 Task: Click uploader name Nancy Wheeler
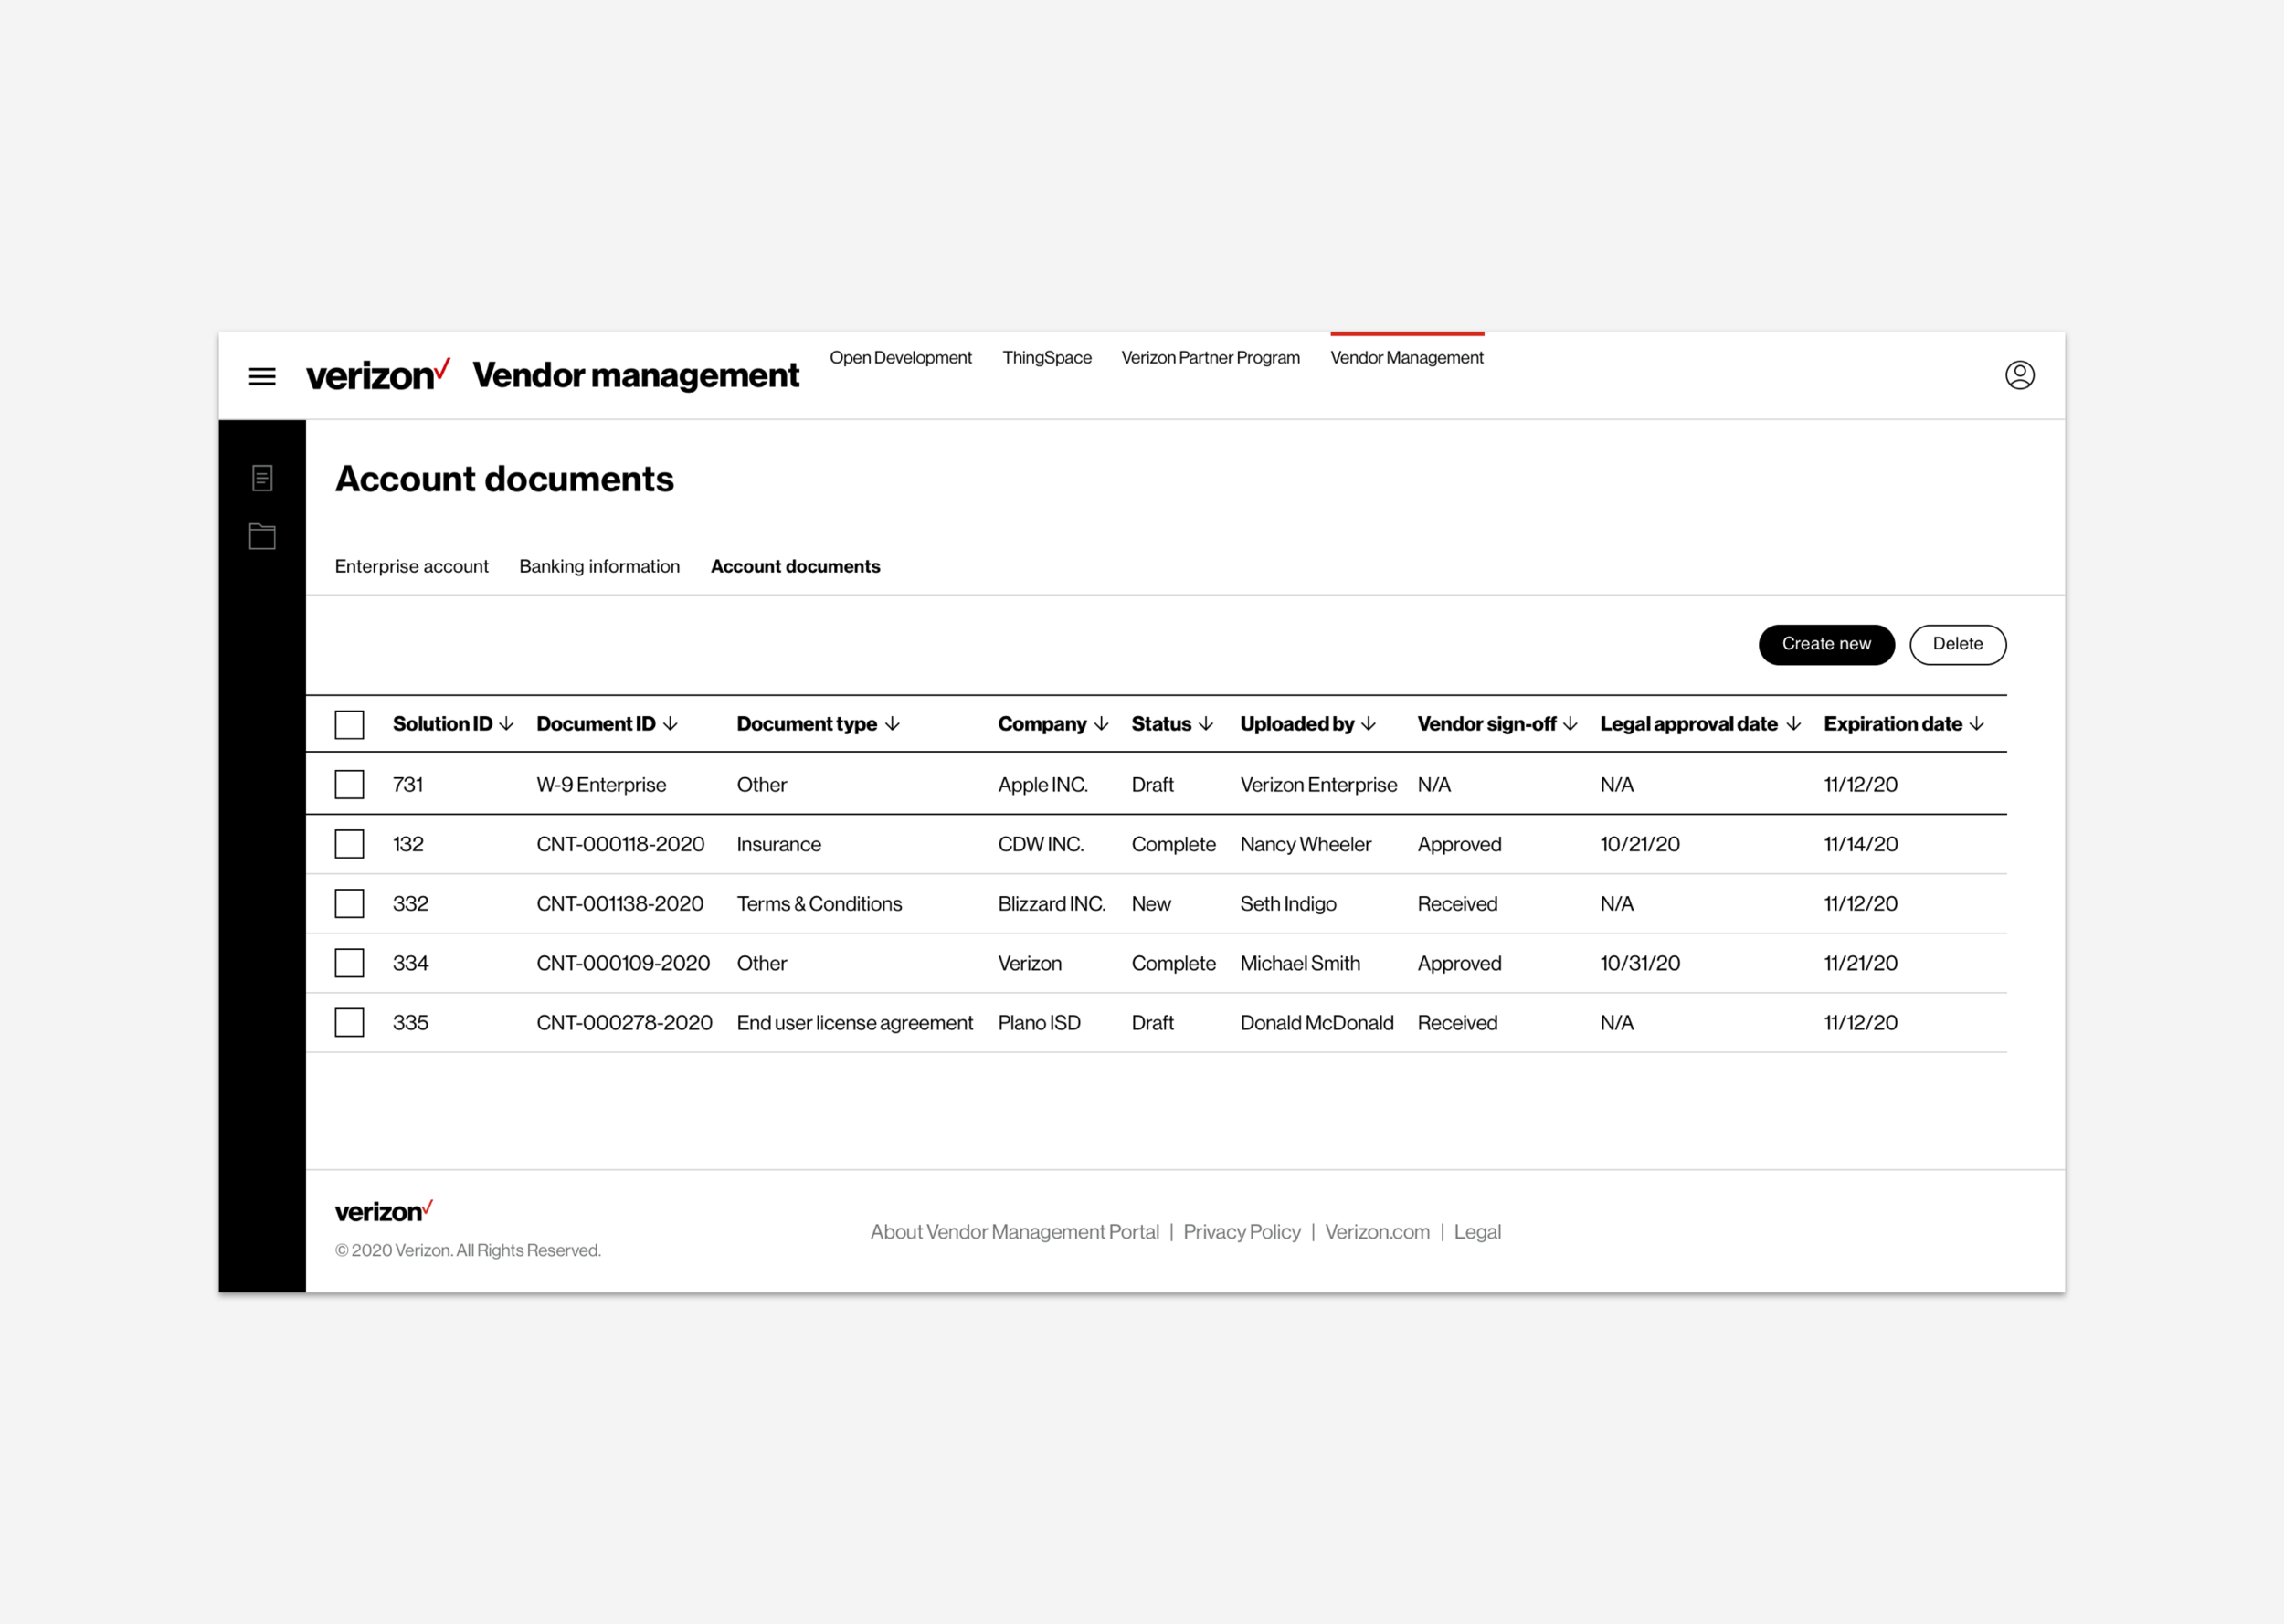tap(1305, 844)
